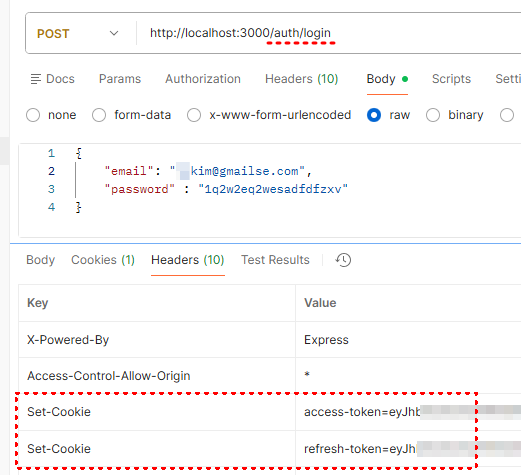Select the X-Powered-By header key
This screenshot has height=475, width=521.
coord(68,340)
